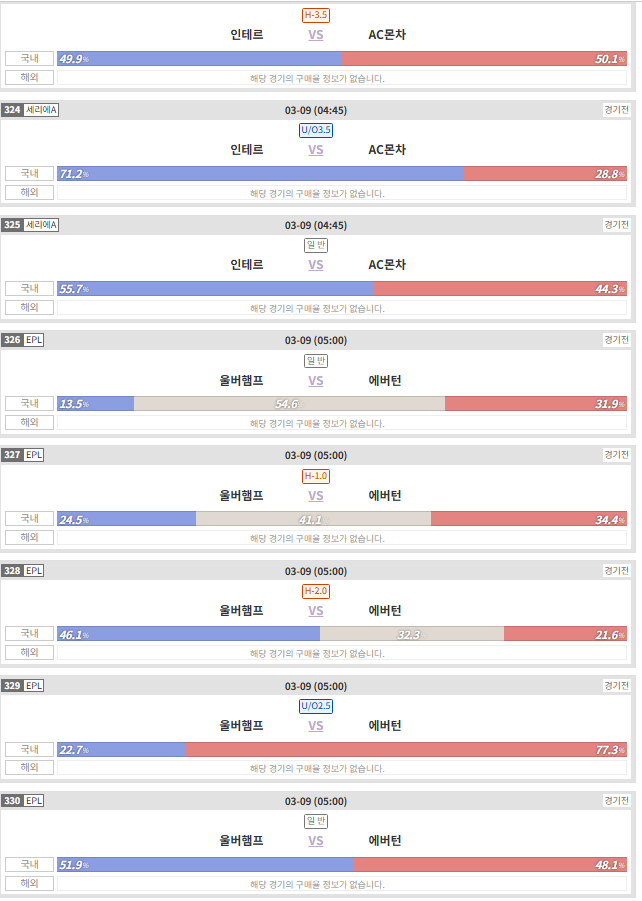
Task: Click the H-2.0 badge in match 328
Action: (x=316, y=591)
